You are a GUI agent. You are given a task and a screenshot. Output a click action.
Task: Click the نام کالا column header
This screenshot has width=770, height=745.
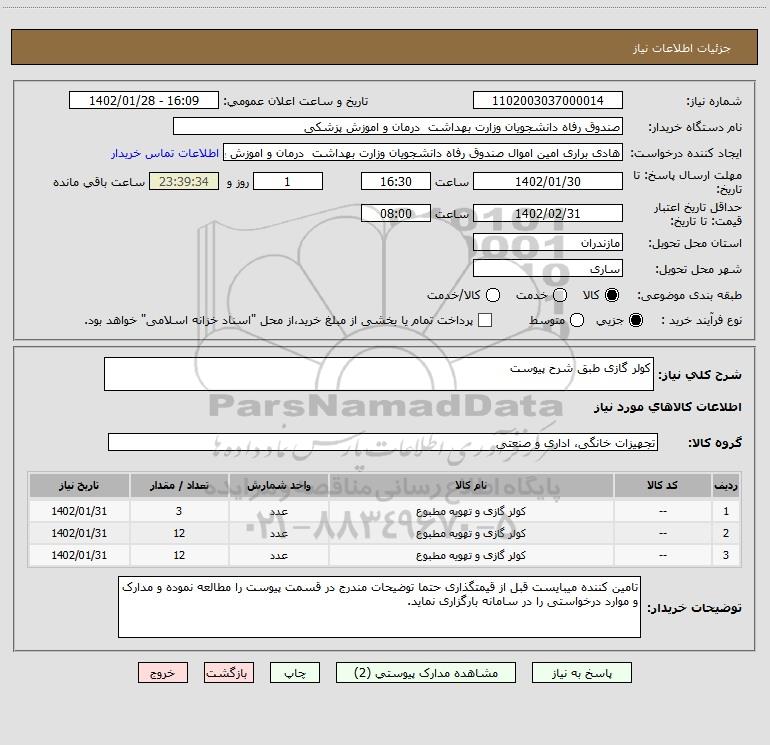471,485
